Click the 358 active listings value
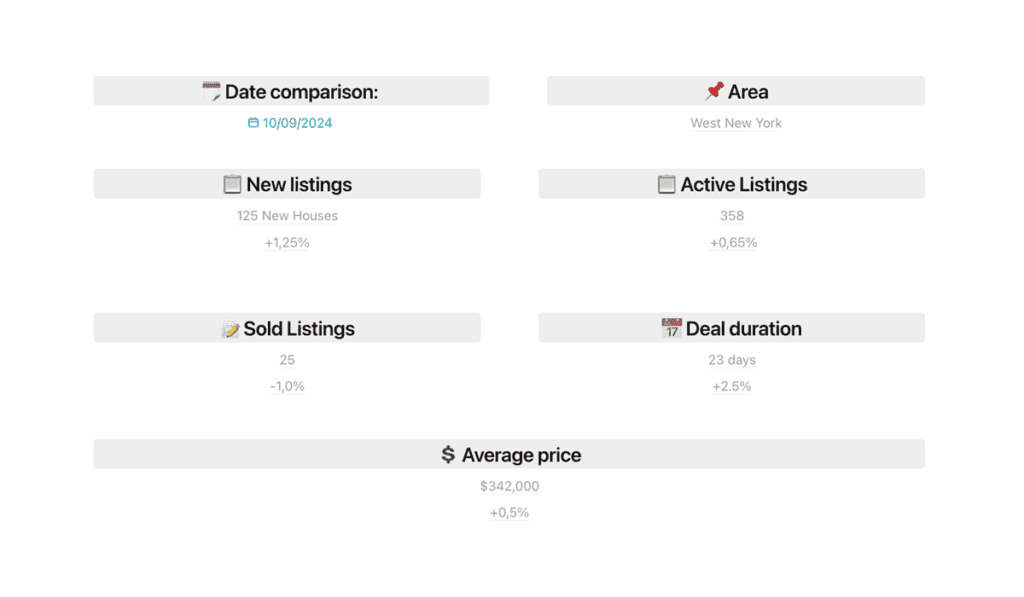 point(731,216)
